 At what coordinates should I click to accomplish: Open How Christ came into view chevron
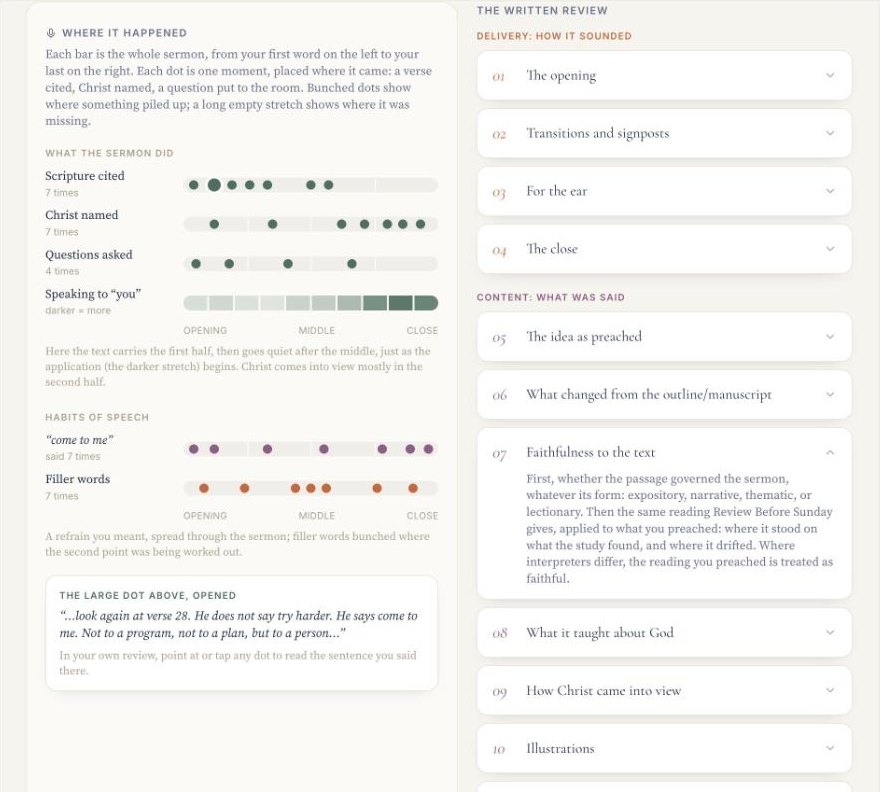coord(830,690)
